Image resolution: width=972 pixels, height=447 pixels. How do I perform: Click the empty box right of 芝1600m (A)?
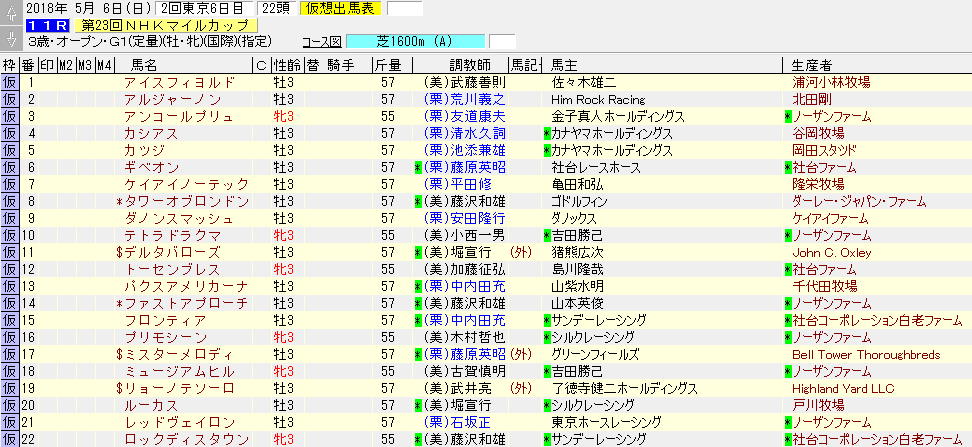501,42
